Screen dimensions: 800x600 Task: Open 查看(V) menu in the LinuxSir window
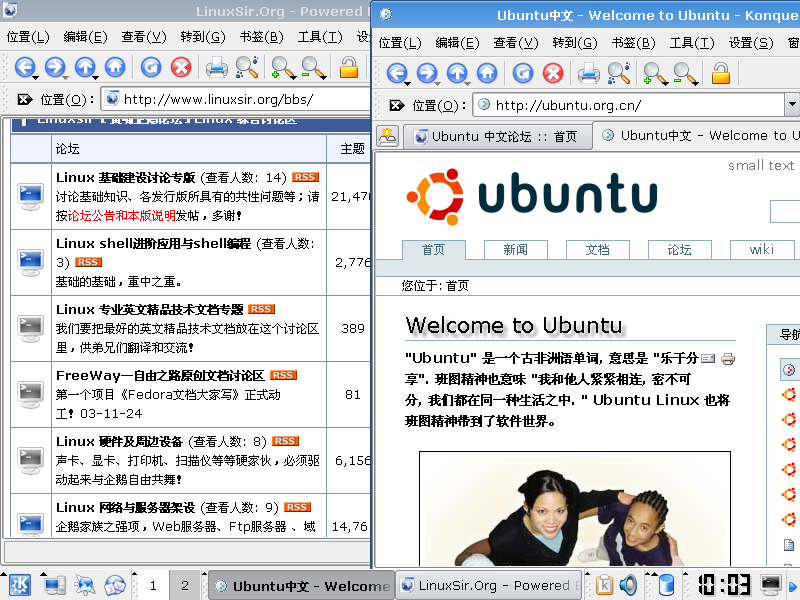(144, 37)
